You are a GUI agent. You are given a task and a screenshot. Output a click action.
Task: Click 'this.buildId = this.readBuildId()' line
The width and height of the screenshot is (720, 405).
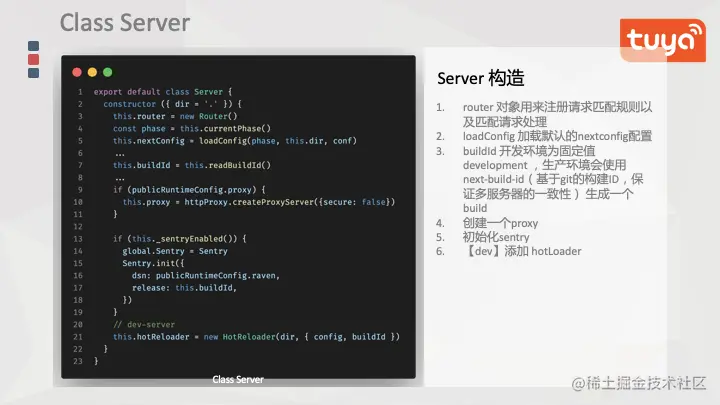point(192,165)
